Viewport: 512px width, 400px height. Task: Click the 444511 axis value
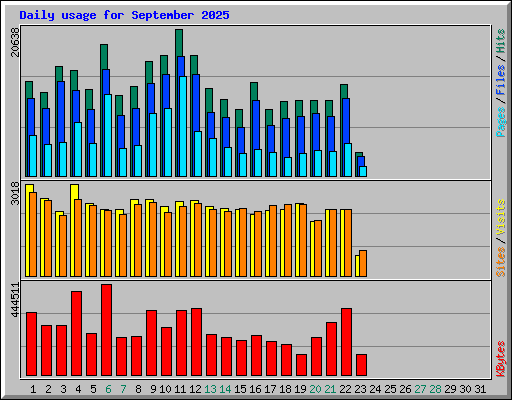point(15,300)
